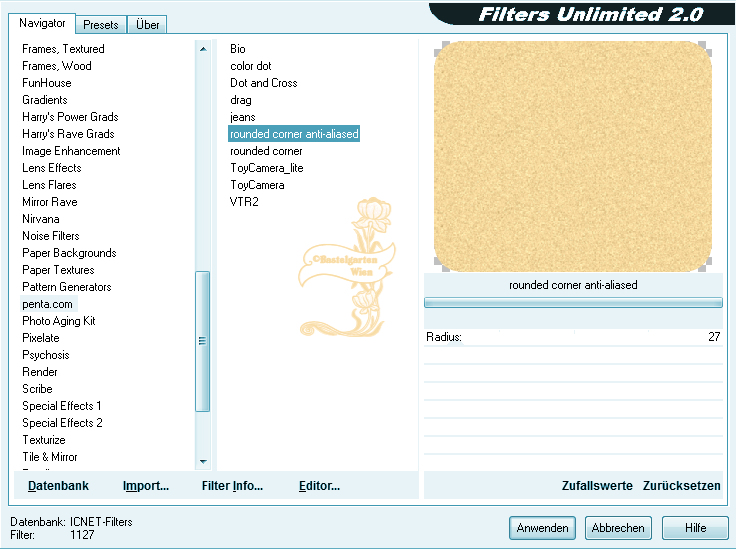Open help with Hilfe button
This screenshot has height=549, width=736.
pyautogui.click(x=695, y=528)
